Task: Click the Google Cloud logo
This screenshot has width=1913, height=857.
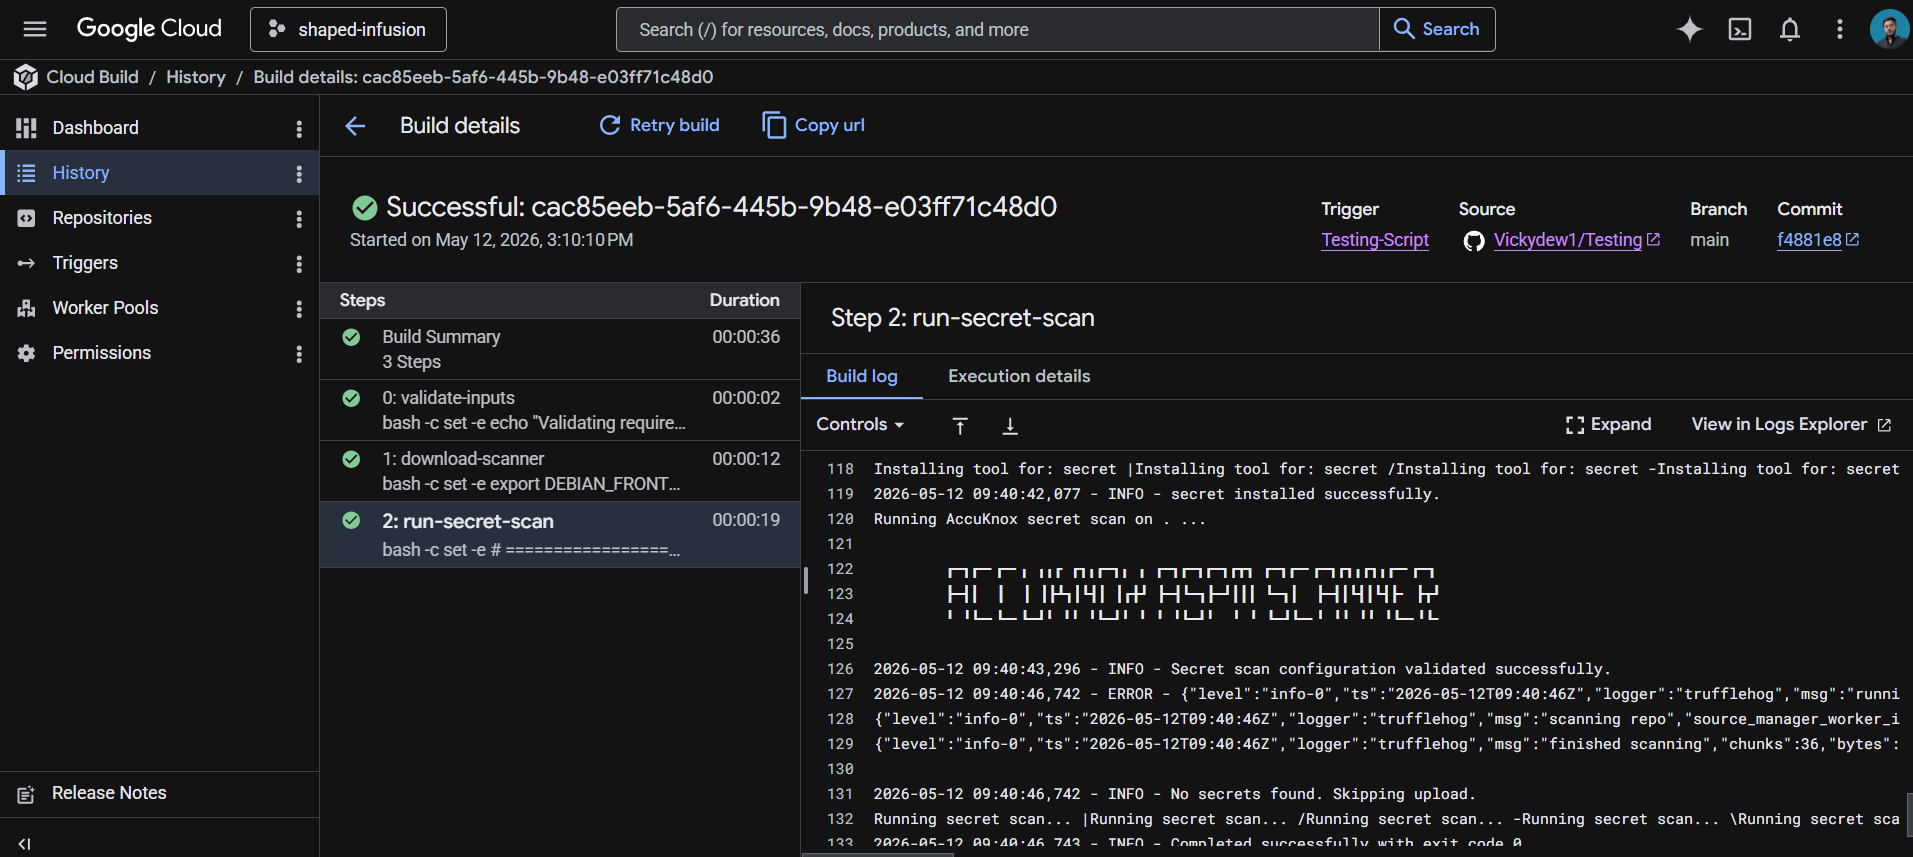Action: click(x=149, y=29)
